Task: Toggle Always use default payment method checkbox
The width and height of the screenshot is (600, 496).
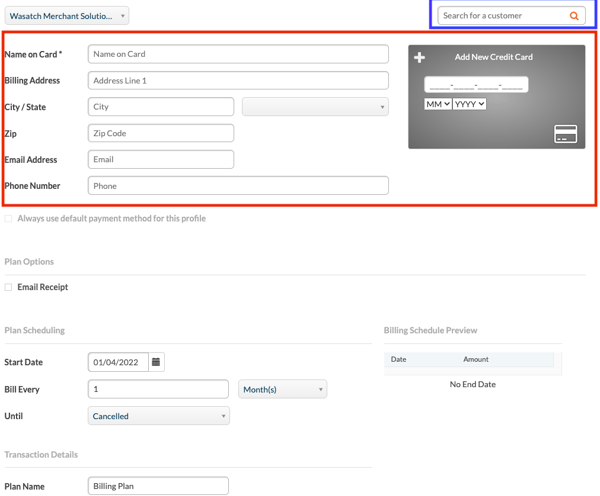Action: click(x=8, y=219)
